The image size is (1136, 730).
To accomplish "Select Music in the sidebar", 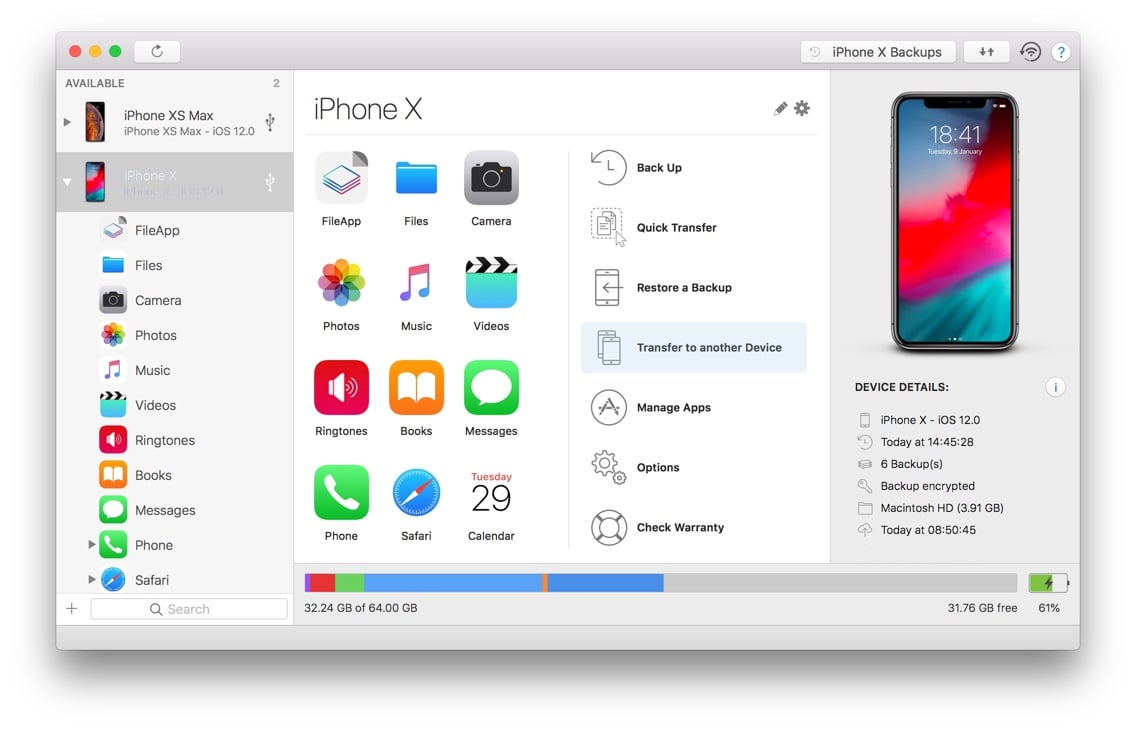I will point(175,370).
